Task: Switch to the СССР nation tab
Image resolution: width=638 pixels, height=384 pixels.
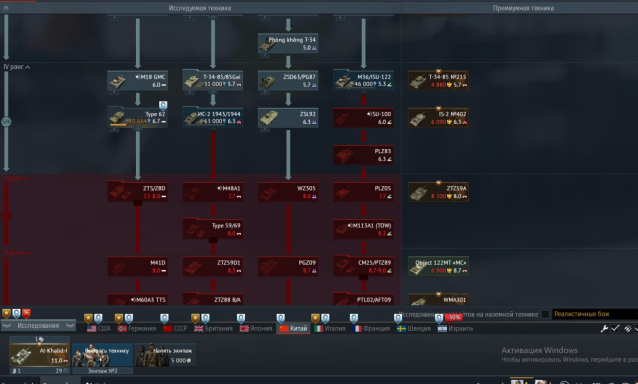Action: (175, 328)
